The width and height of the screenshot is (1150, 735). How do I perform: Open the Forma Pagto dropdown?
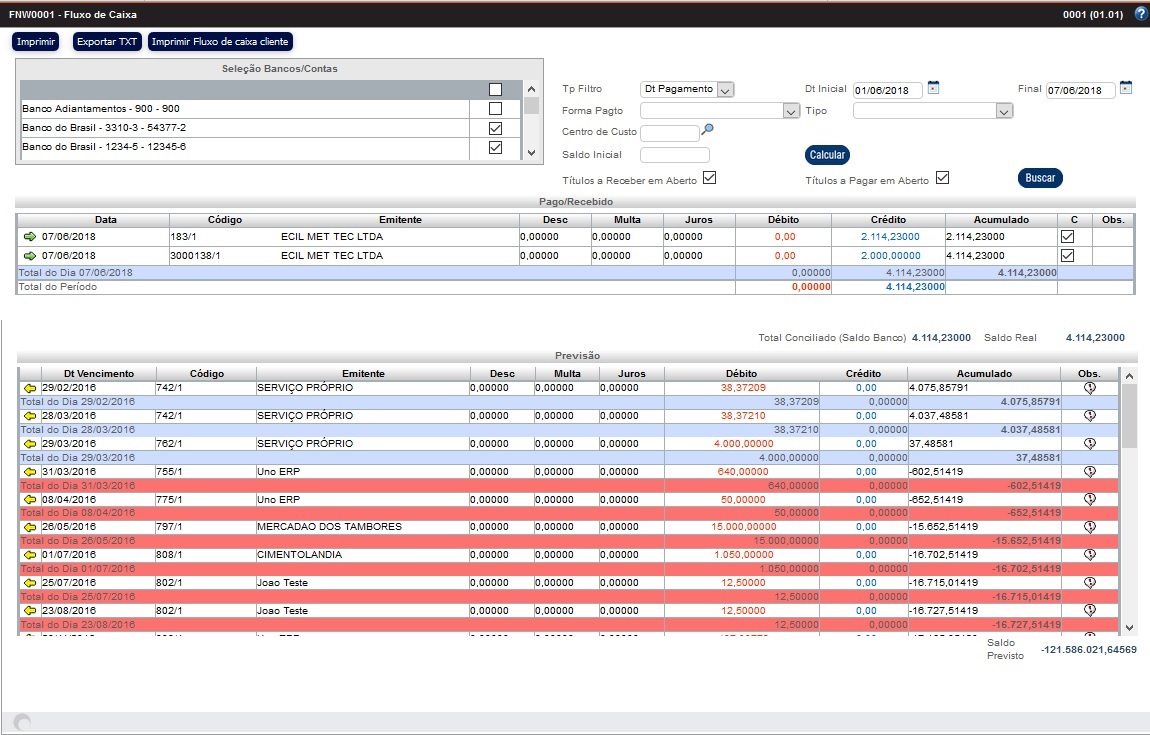(x=790, y=111)
